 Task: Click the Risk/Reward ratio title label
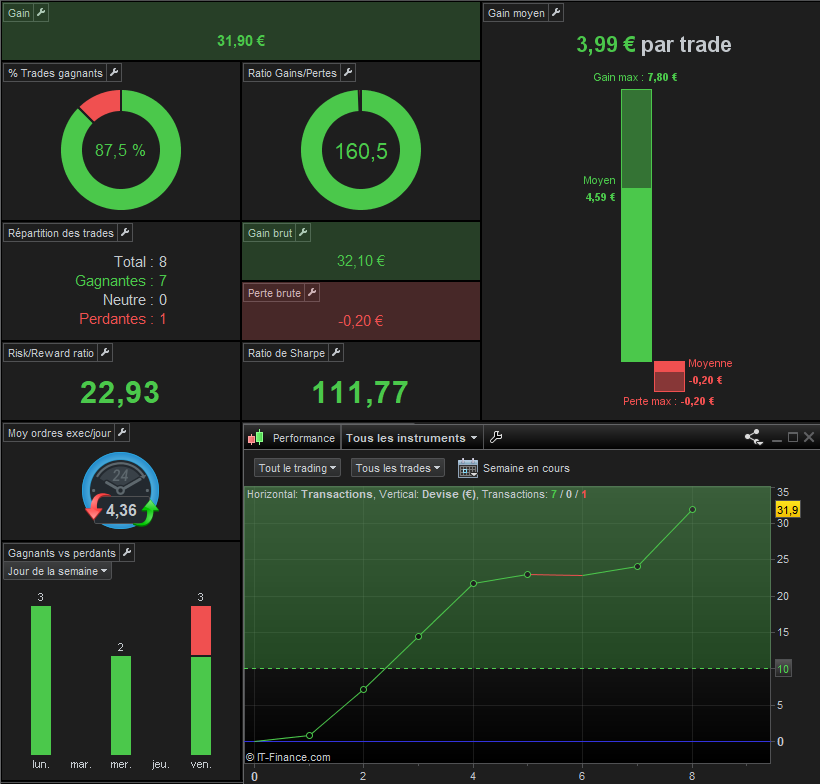click(x=51, y=354)
